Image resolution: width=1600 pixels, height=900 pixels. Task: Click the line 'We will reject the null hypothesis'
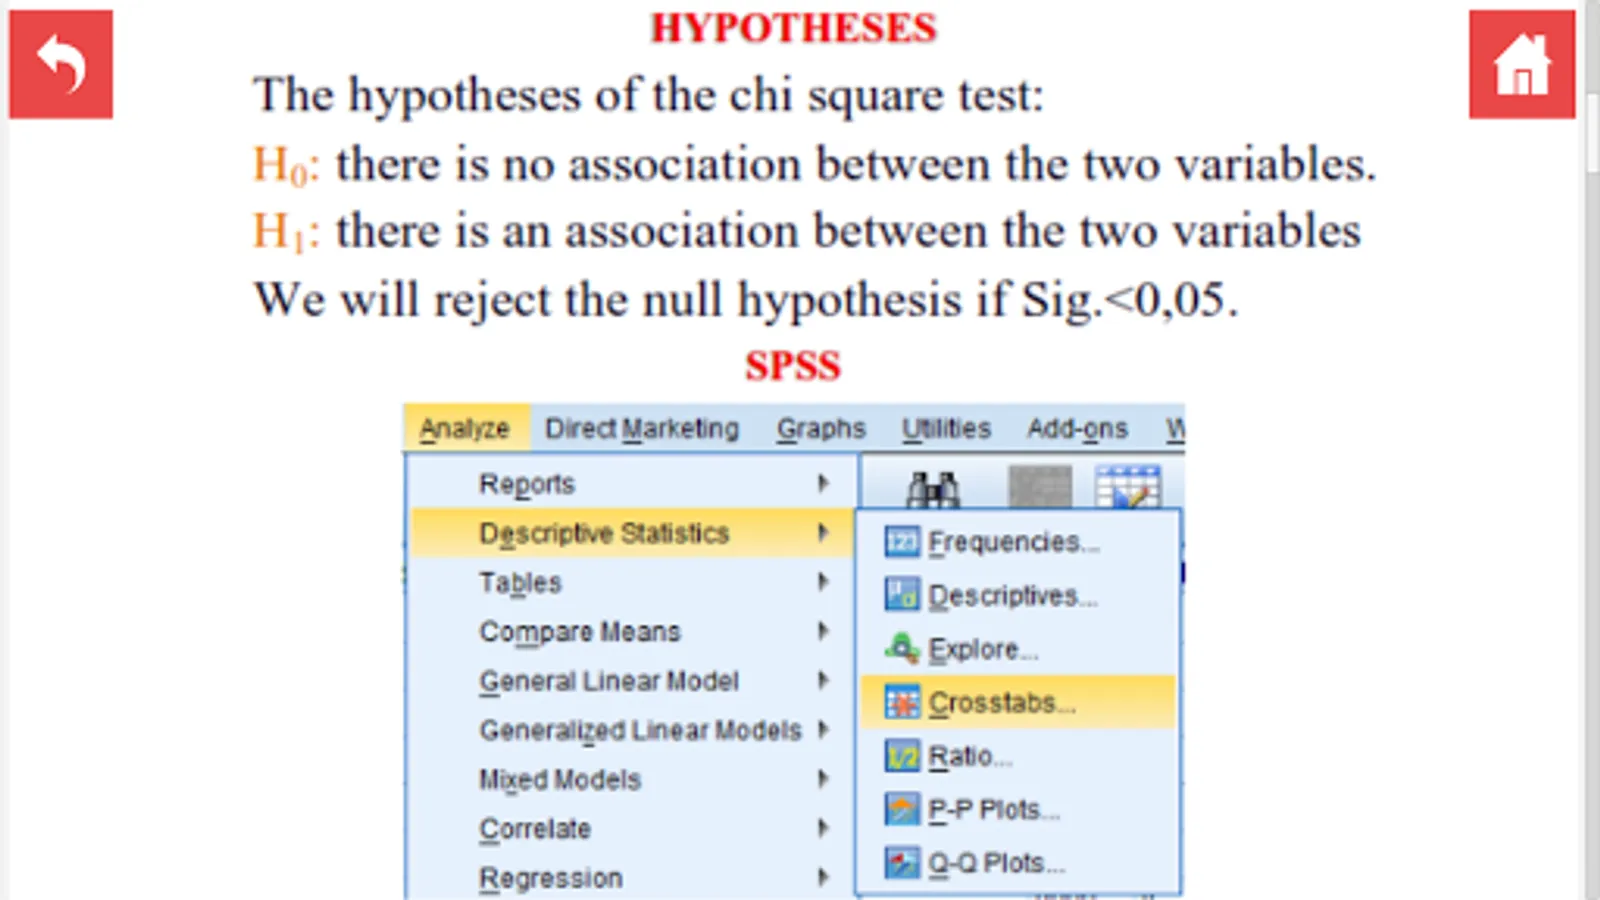[745, 300]
